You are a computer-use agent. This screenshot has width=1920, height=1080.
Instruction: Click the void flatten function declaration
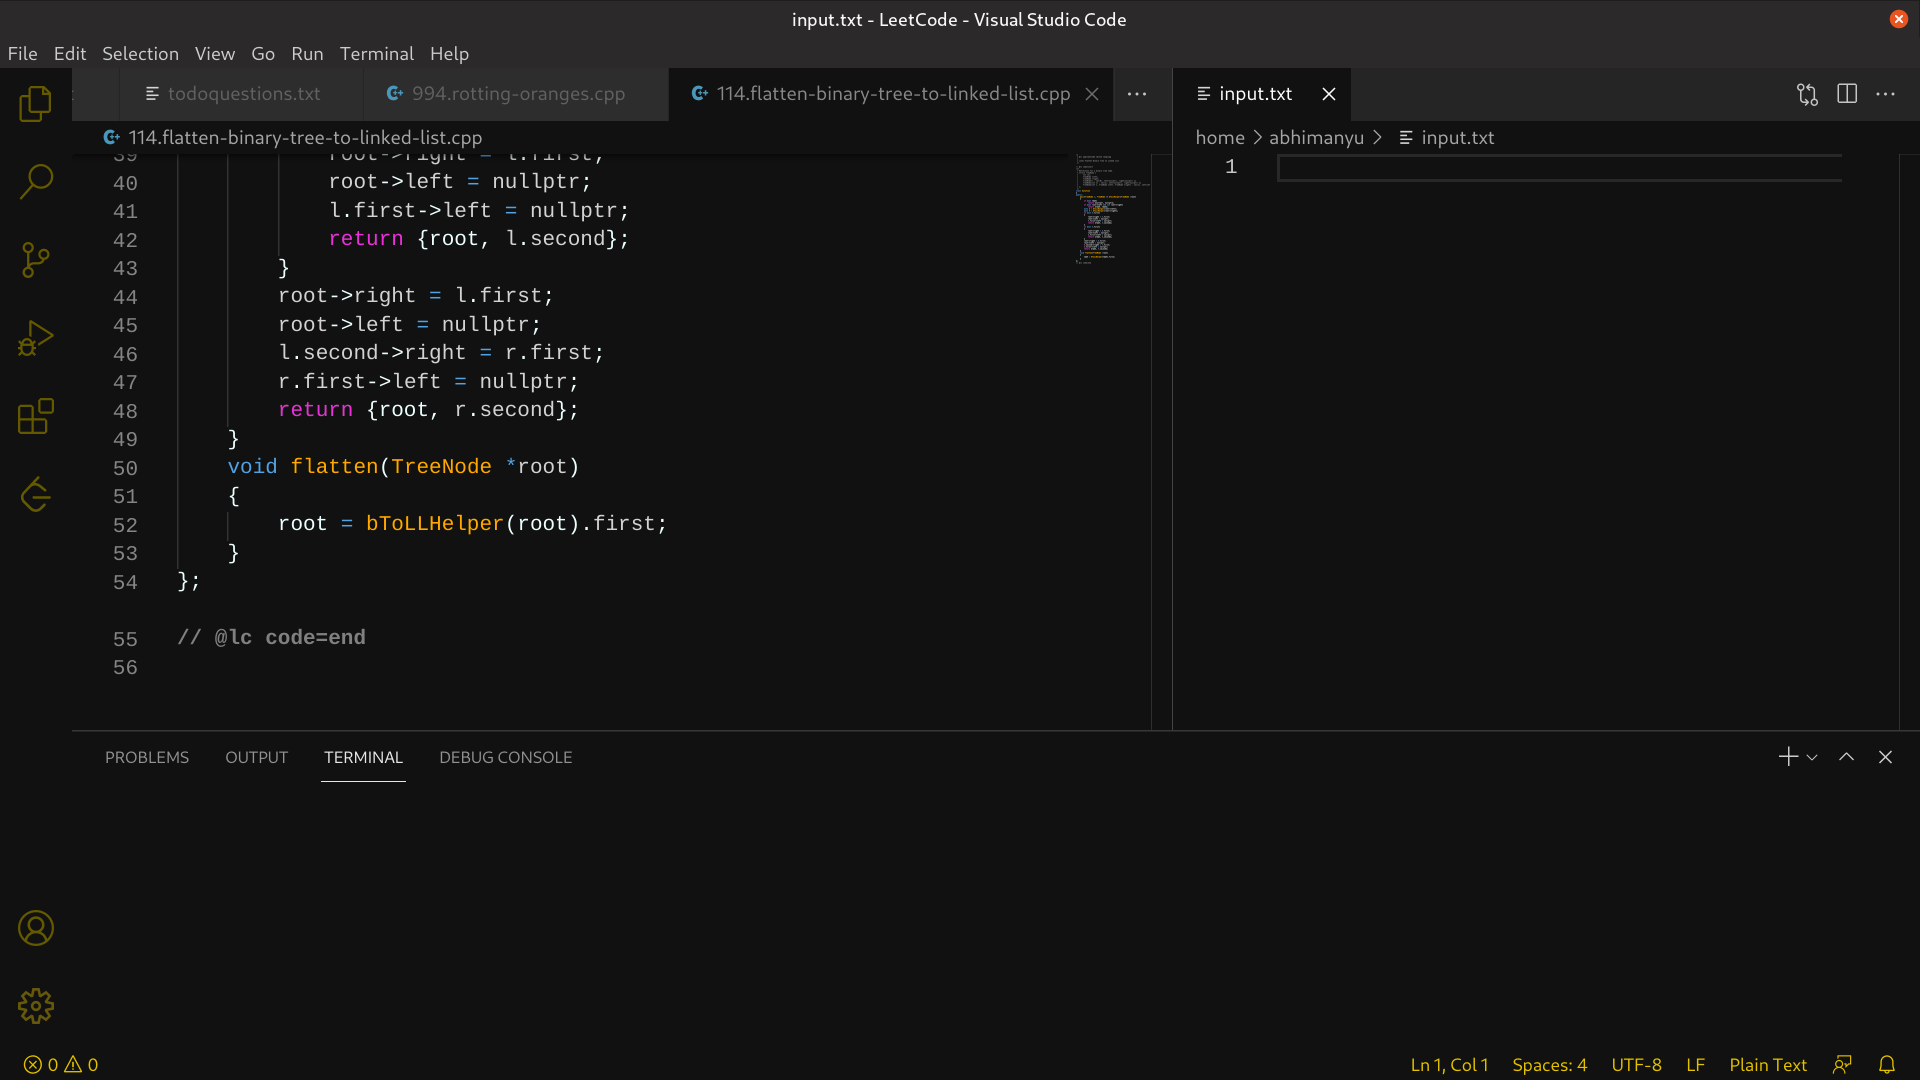[403, 467]
